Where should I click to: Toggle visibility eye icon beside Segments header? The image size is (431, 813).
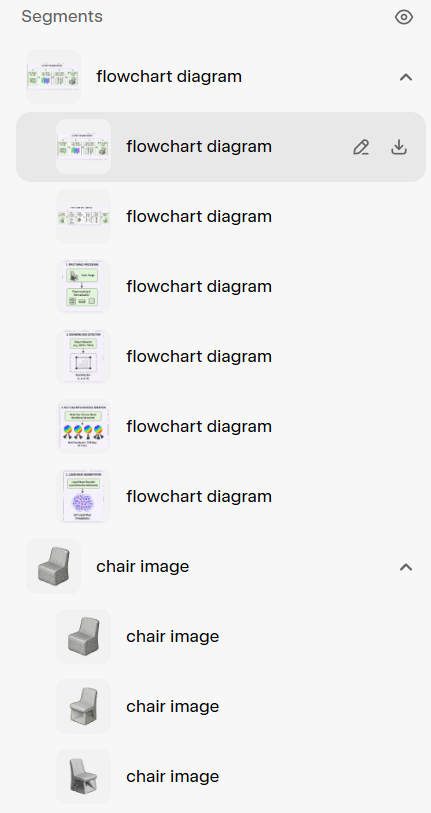tap(404, 17)
